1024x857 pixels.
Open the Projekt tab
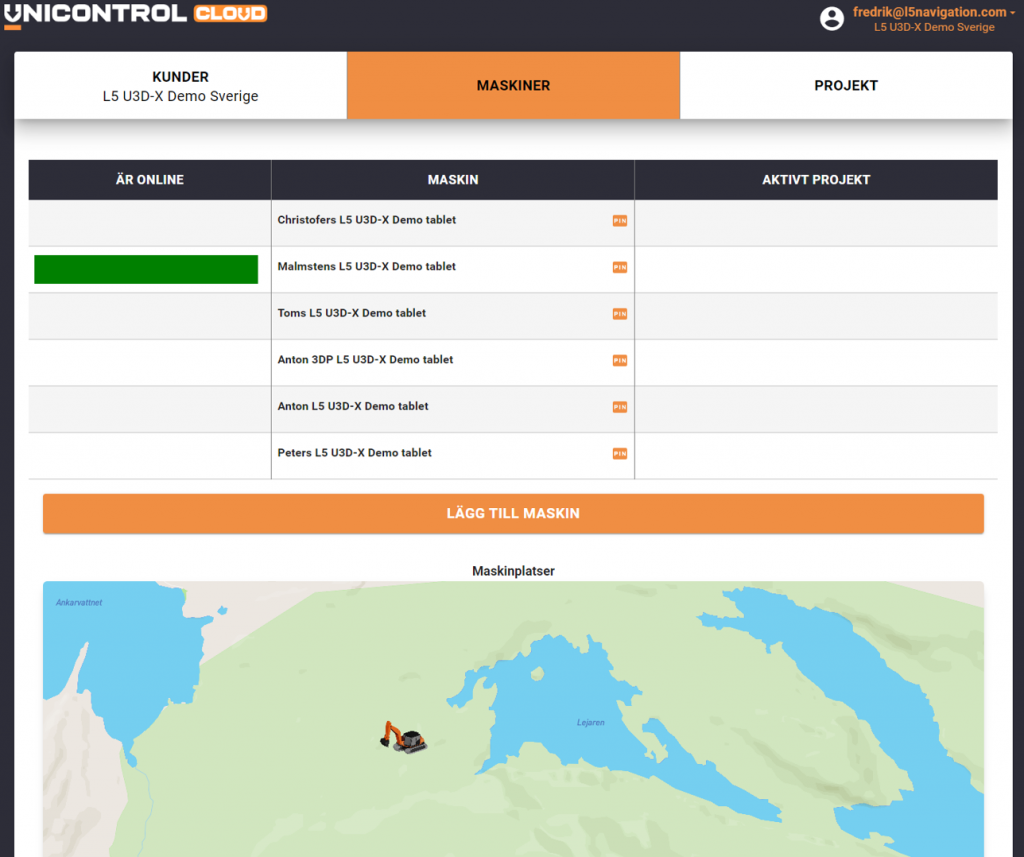click(x=846, y=86)
